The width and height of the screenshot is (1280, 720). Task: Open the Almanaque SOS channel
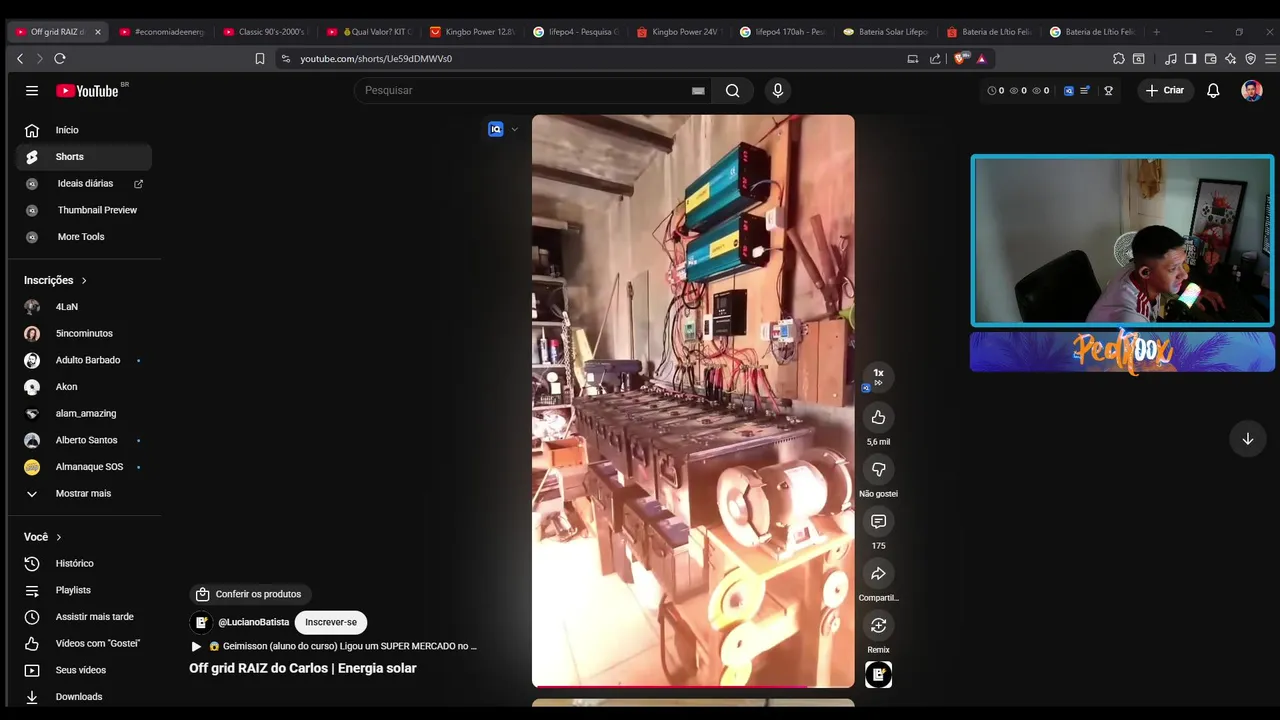pyautogui.click(x=83, y=467)
